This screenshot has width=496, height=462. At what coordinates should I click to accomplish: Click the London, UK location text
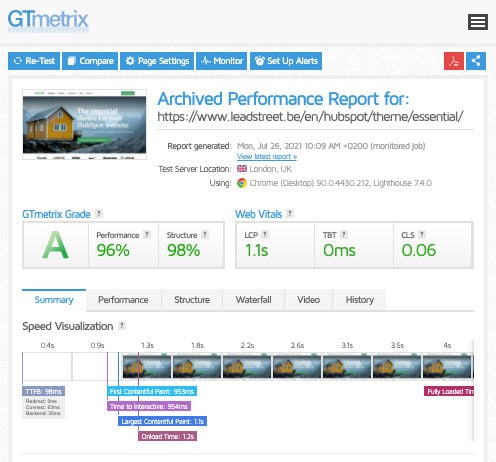(x=271, y=169)
